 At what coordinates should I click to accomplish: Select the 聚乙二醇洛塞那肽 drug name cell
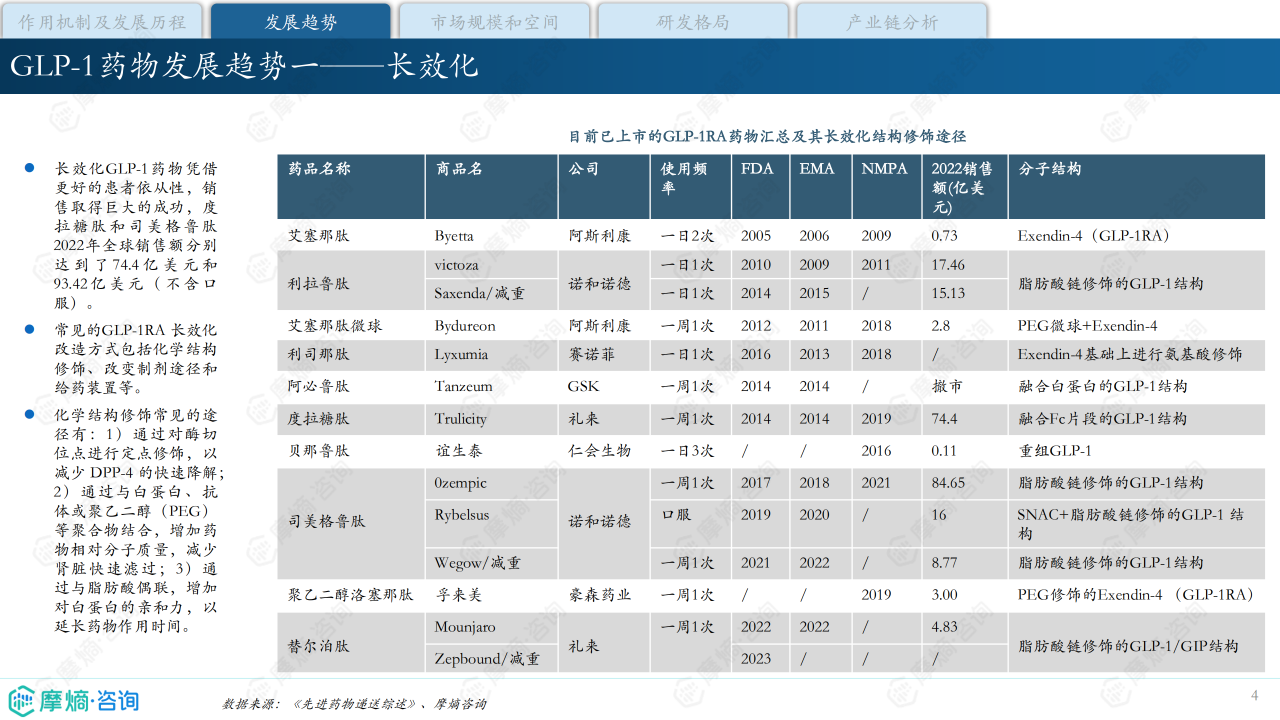[351, 595]
